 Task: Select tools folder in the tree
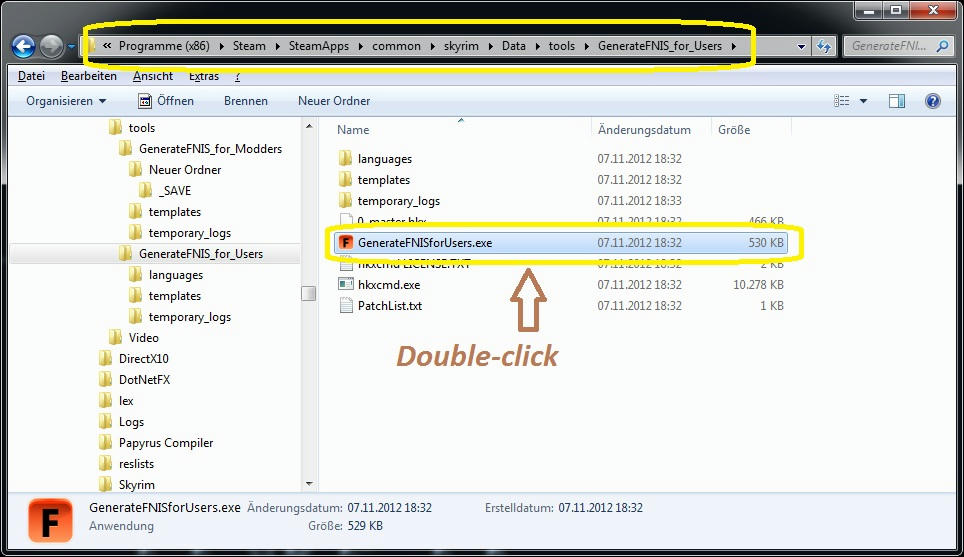(x=142, y=128)
